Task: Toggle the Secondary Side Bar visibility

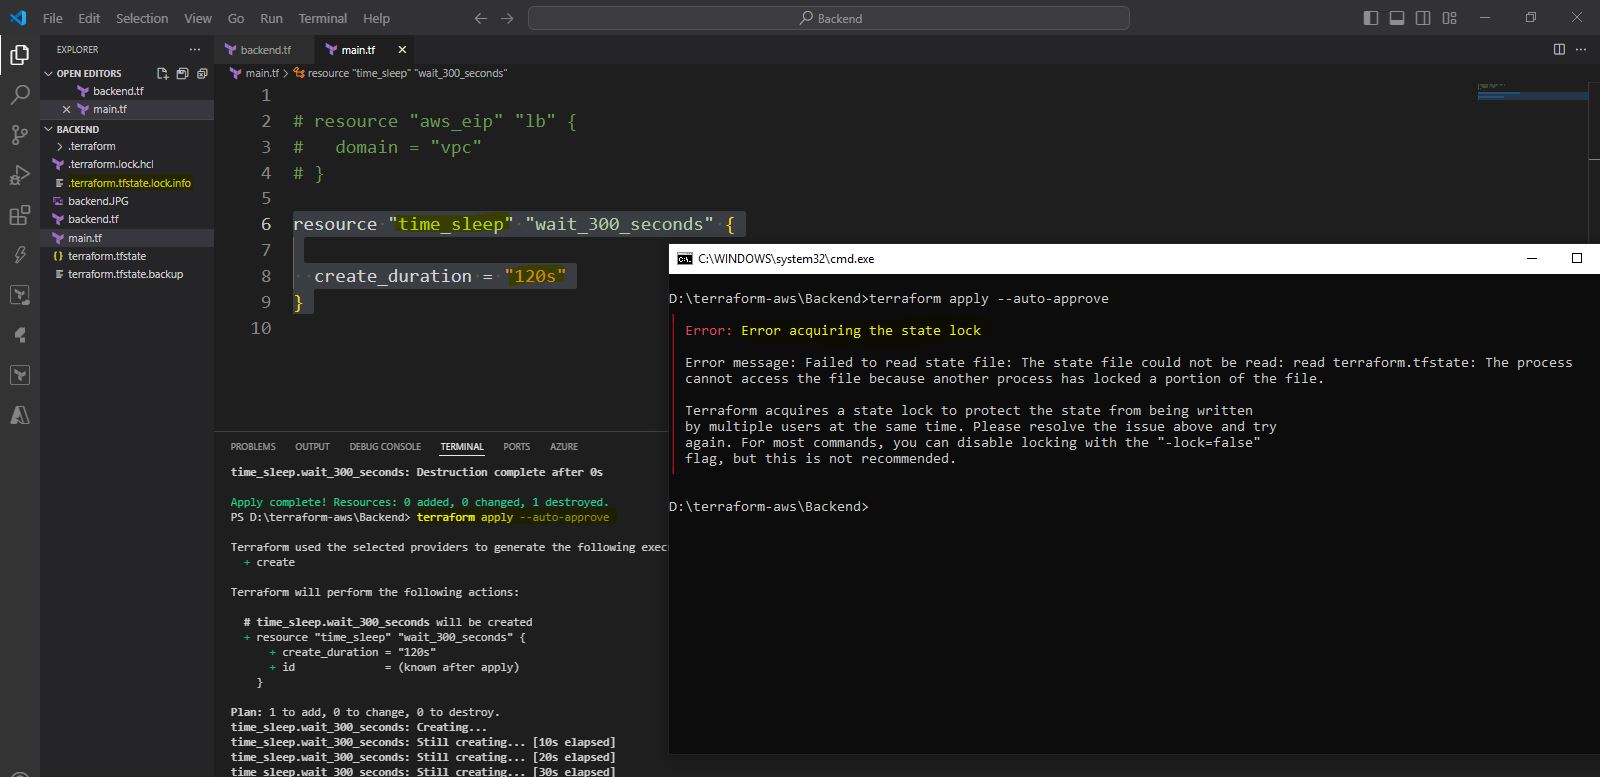Action: coord(1423,18)
